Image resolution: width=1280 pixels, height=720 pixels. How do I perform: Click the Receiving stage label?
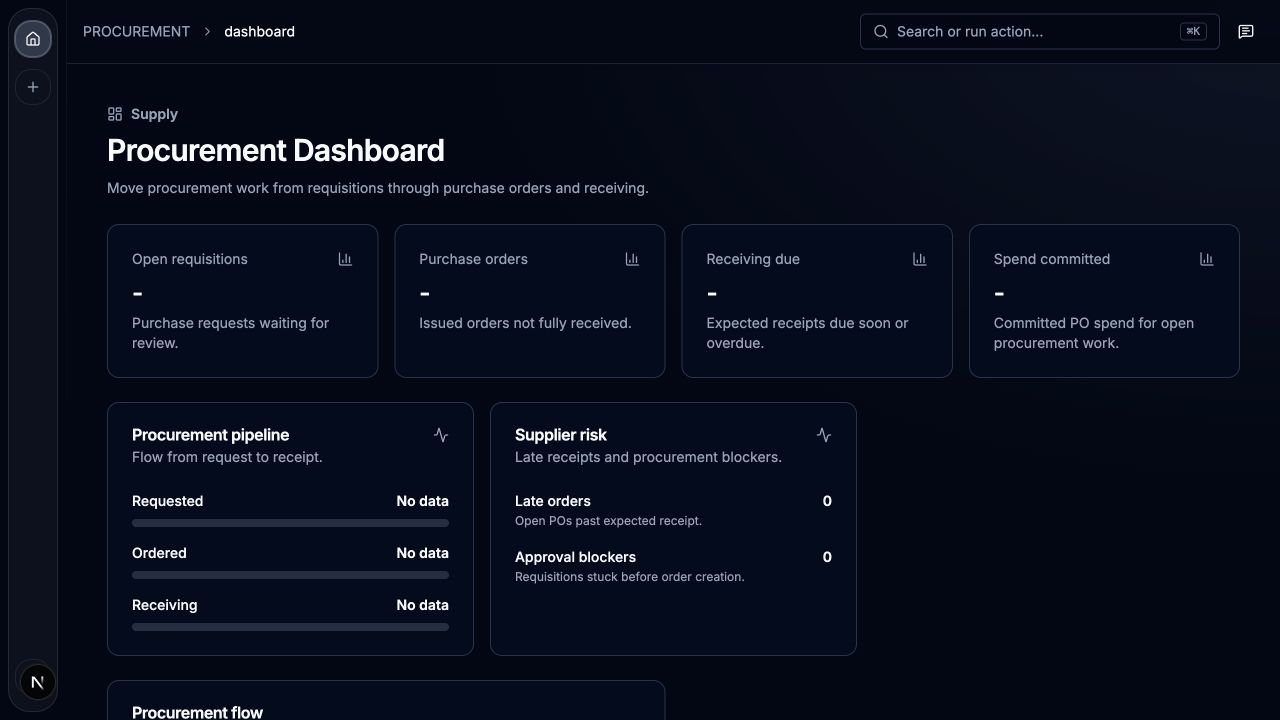click(164, 605)
